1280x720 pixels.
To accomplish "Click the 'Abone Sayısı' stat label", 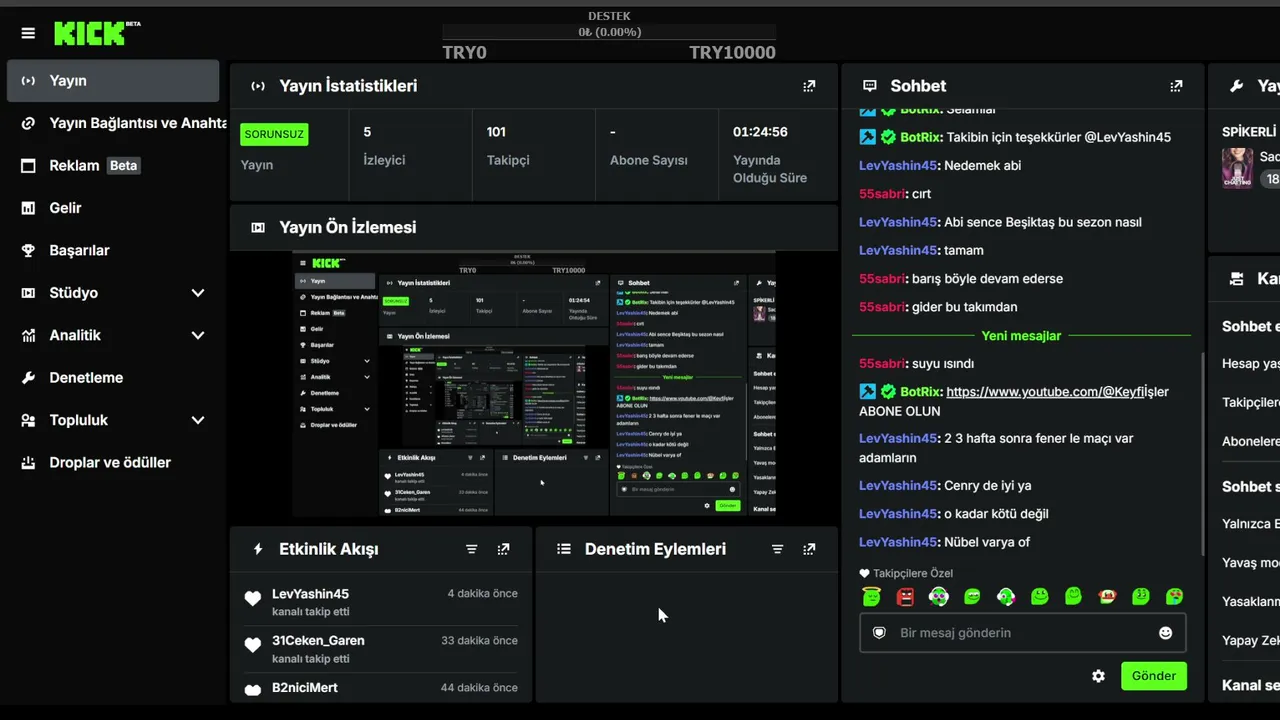I will tap(648, 161).
